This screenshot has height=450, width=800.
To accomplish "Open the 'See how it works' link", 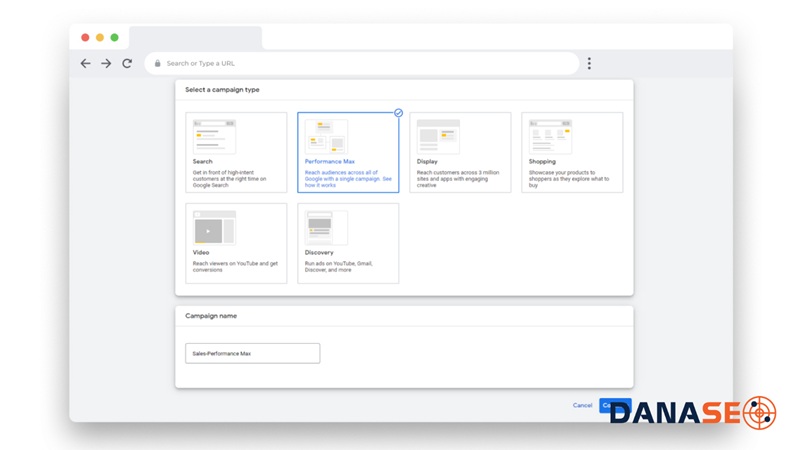I will point(348,182).
